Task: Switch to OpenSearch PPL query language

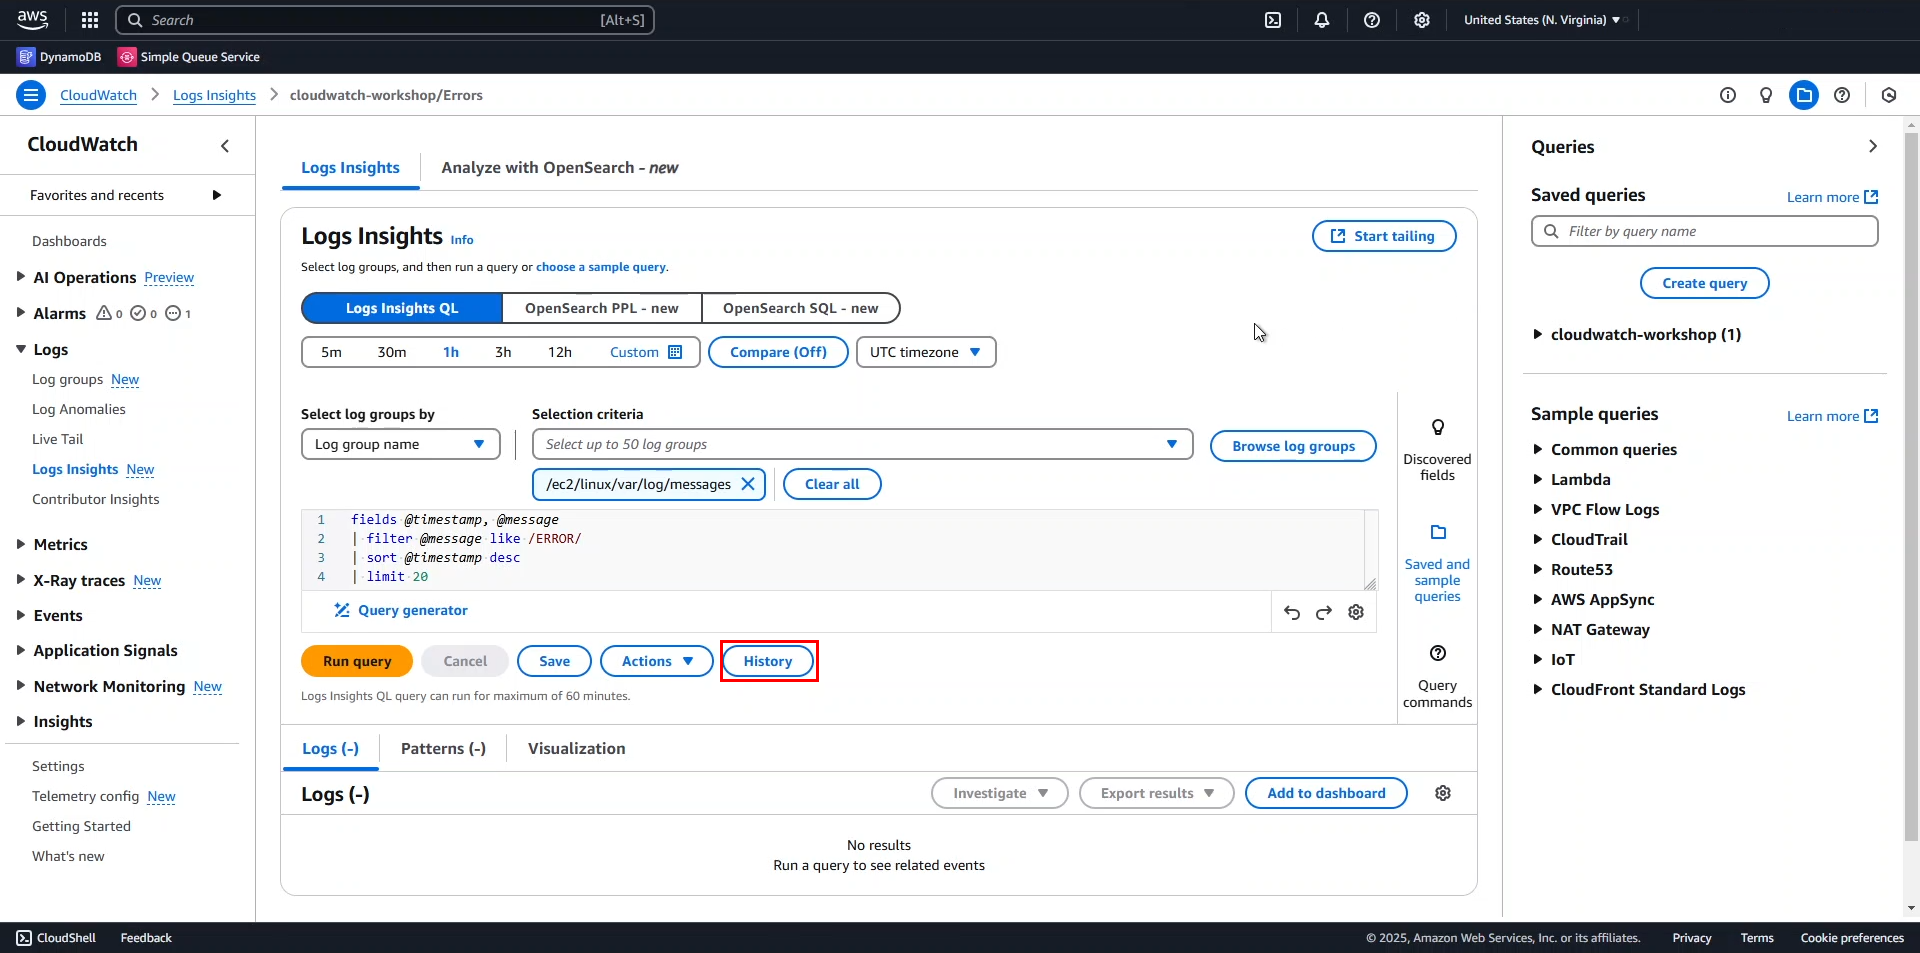Action: click(x=601, y=308)
